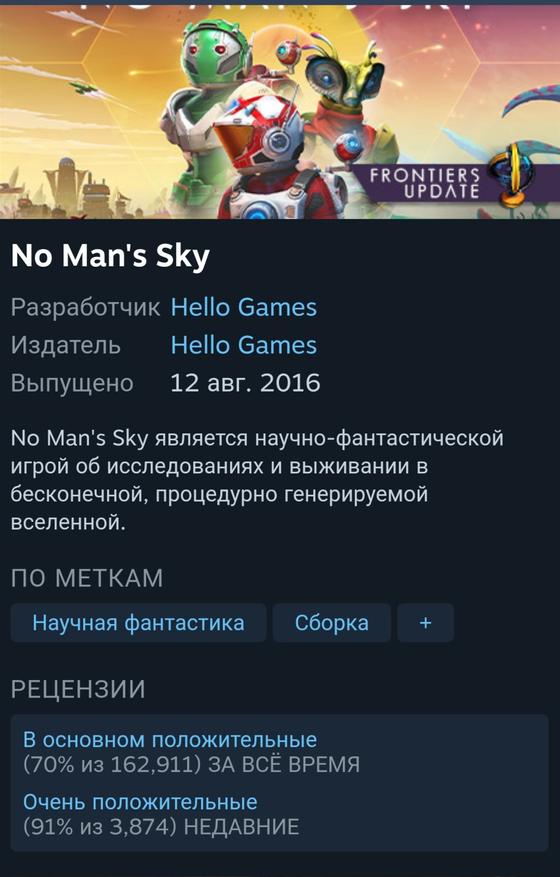
Task: Open the Очень положительные recent reviews
Action: [140, 801]
